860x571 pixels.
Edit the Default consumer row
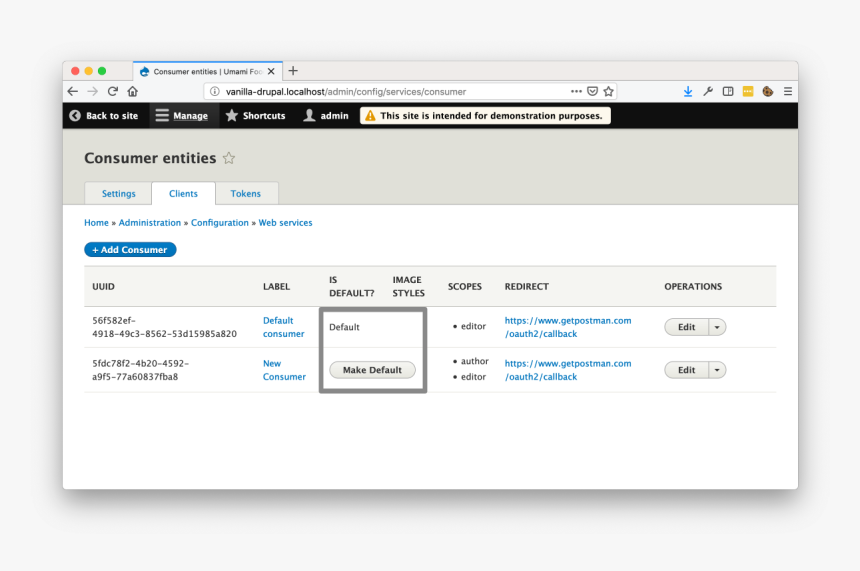tap(686, 327)
